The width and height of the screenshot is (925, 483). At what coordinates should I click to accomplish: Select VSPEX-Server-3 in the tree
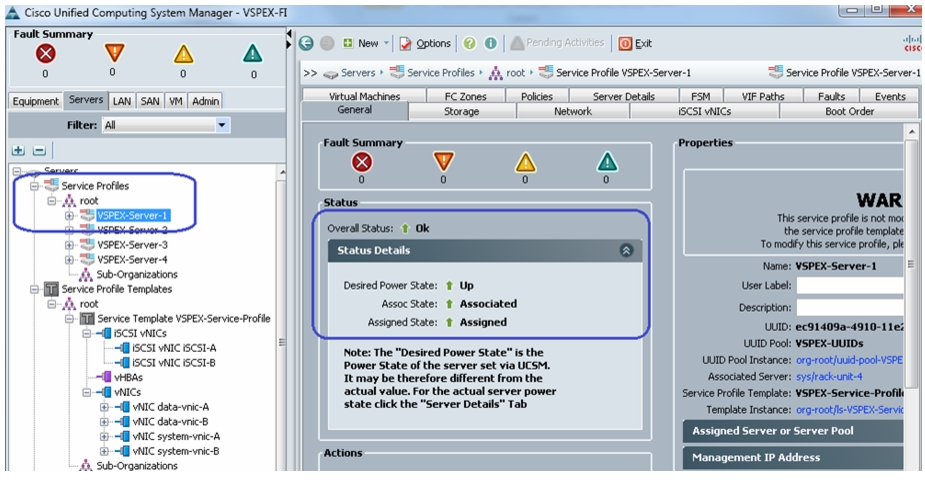point(132,245)
